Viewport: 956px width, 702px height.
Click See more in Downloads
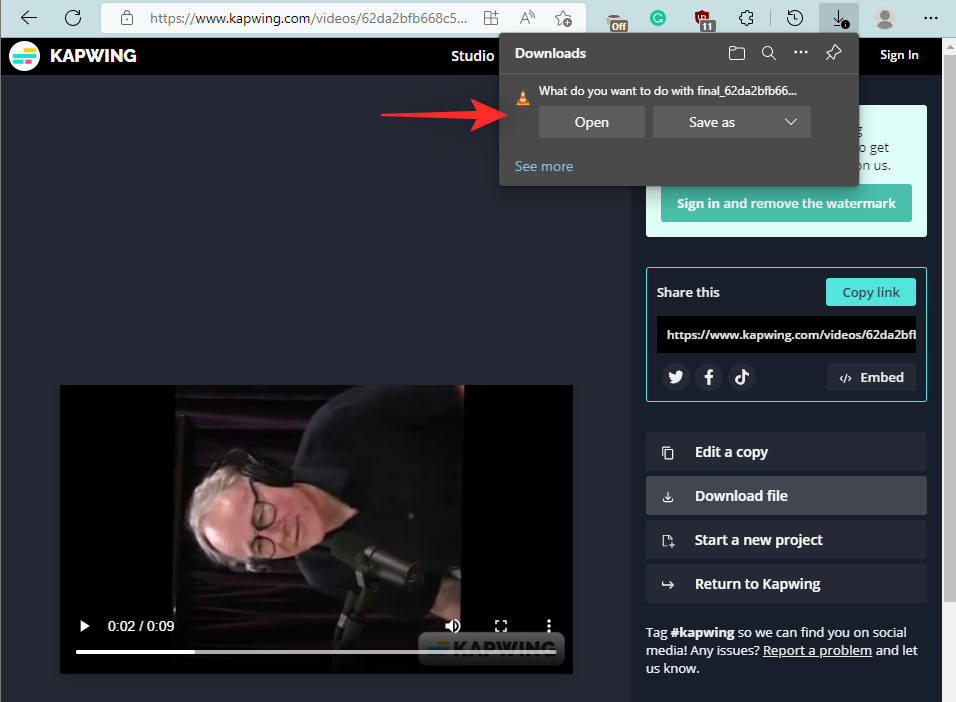coord(544,167)
